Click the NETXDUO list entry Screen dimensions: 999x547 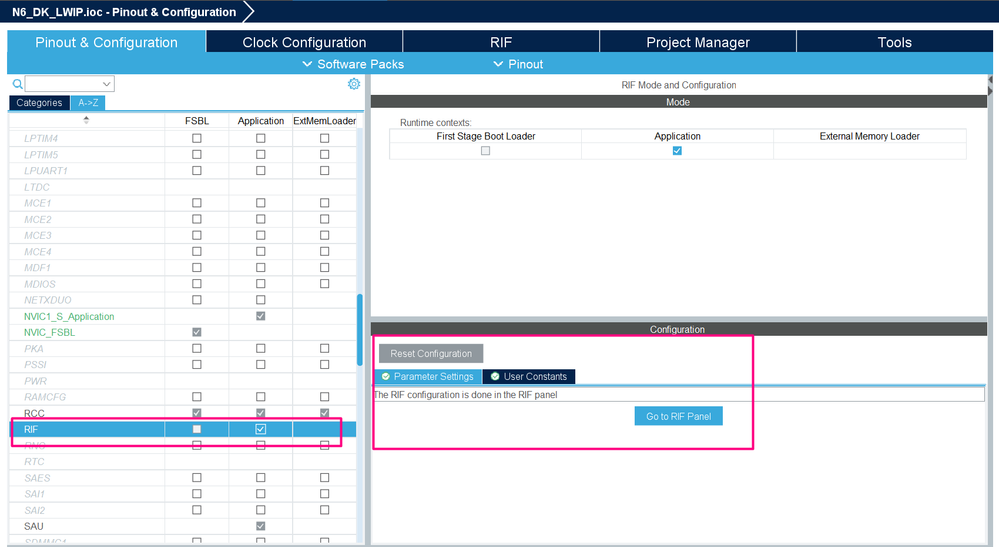point(48,300)
